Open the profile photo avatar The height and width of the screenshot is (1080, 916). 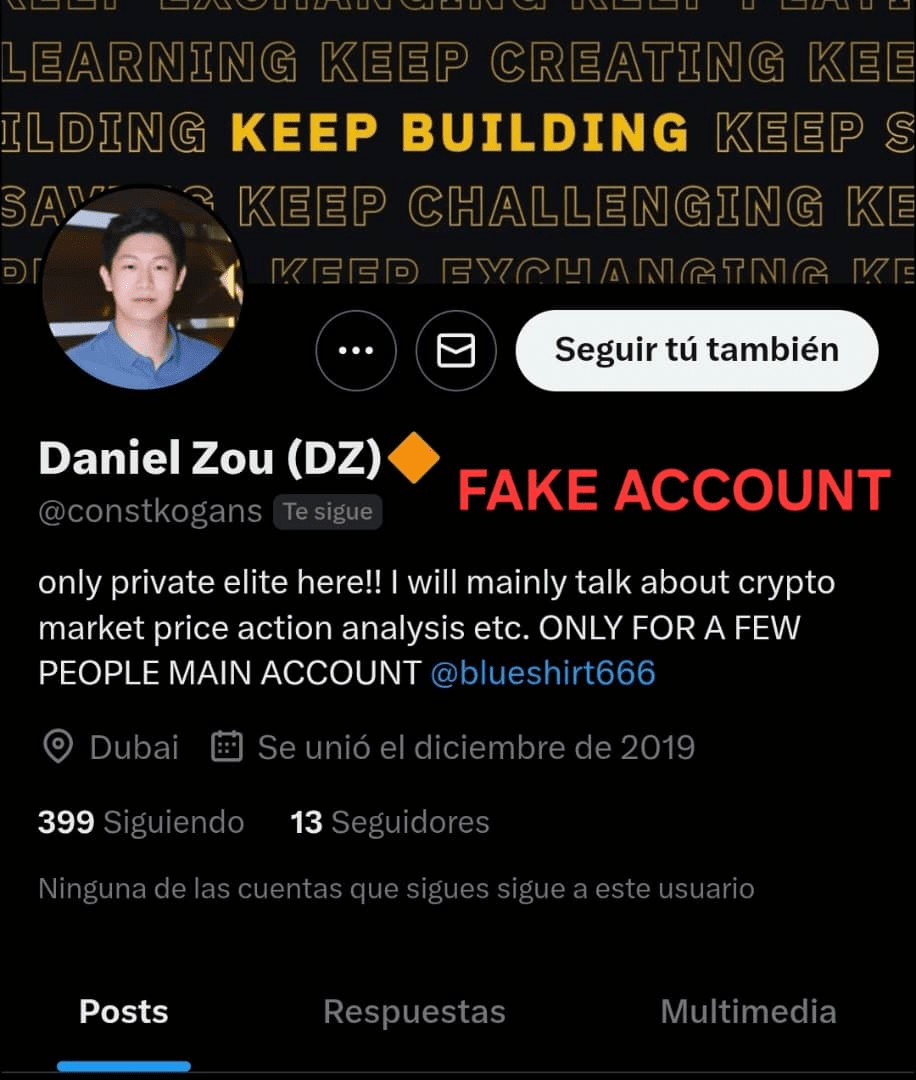[x=143, y=288]
